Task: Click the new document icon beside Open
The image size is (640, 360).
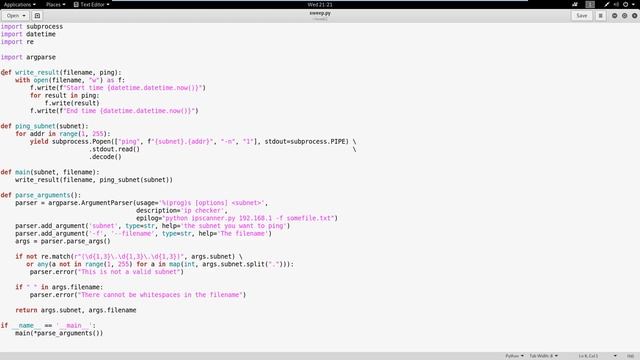Action: coord(37,16)
